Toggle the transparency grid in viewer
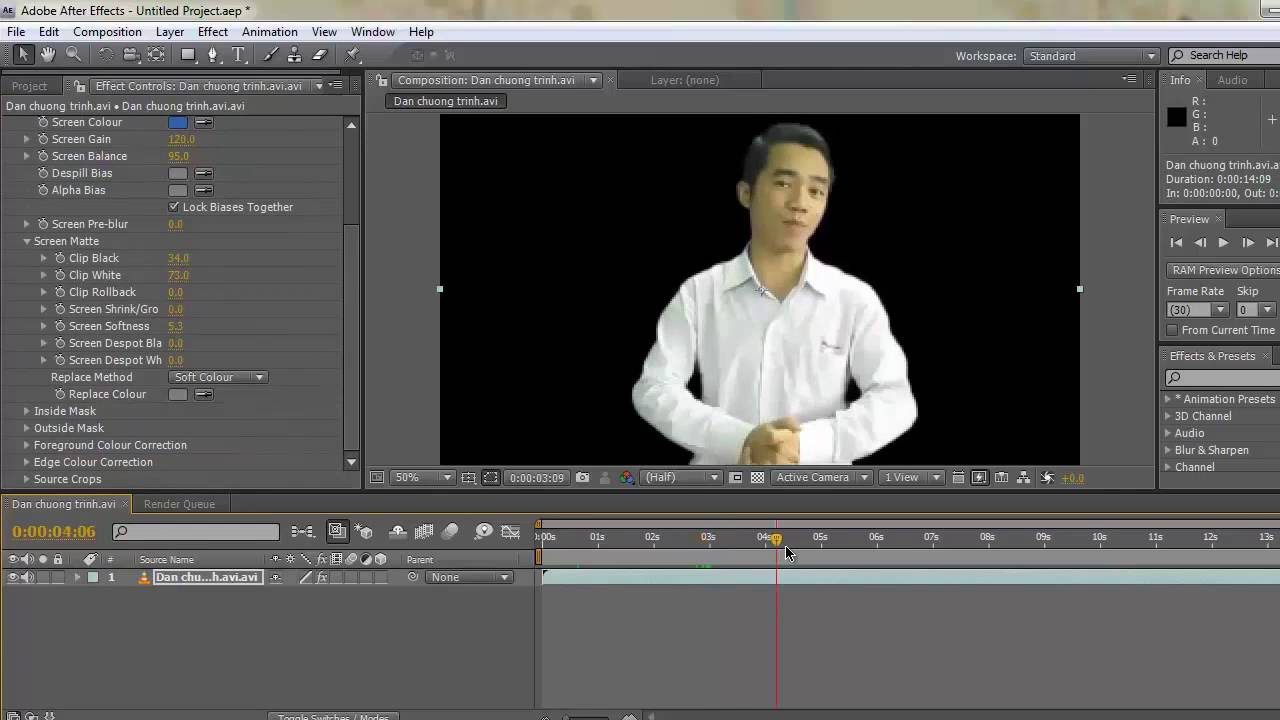The height and width of the screenshot is (720, 1280). 757,478
